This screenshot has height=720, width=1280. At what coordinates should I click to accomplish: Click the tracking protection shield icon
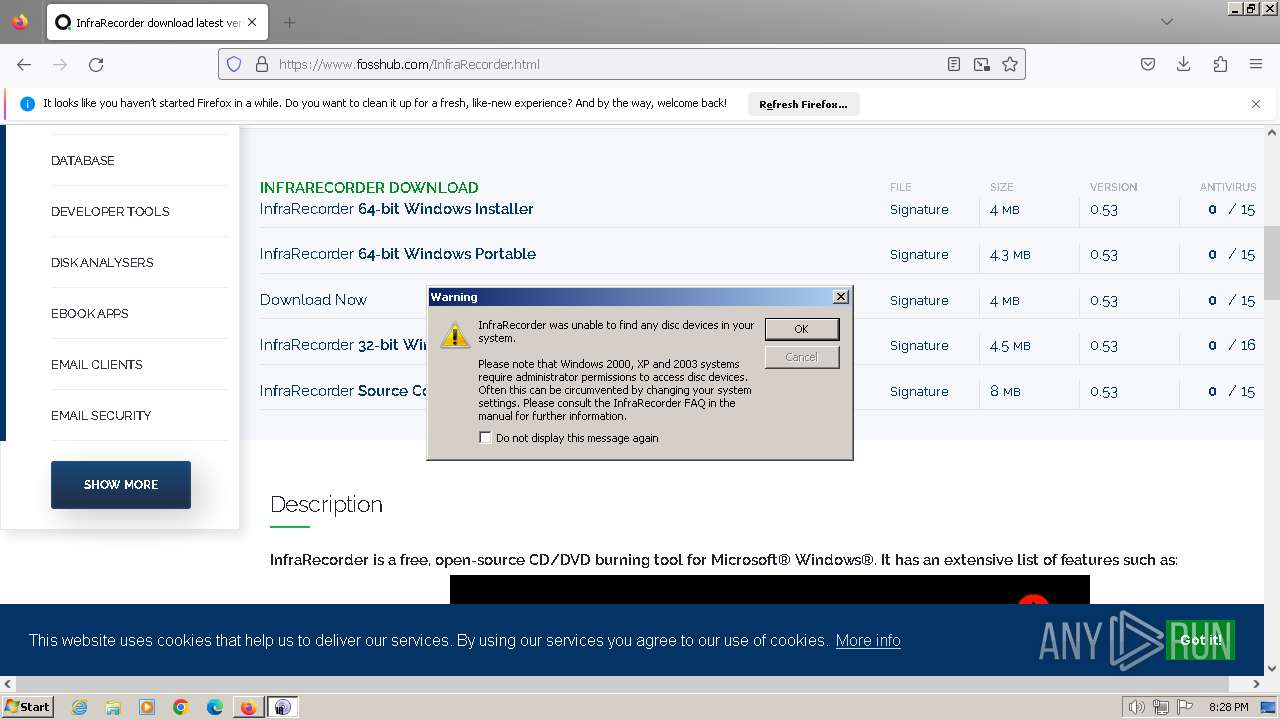click(x=234, y=64)
